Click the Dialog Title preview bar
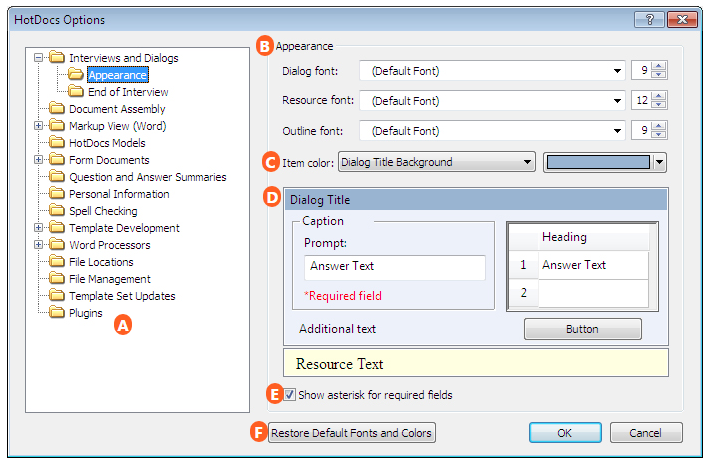 [x=476, y=200]
